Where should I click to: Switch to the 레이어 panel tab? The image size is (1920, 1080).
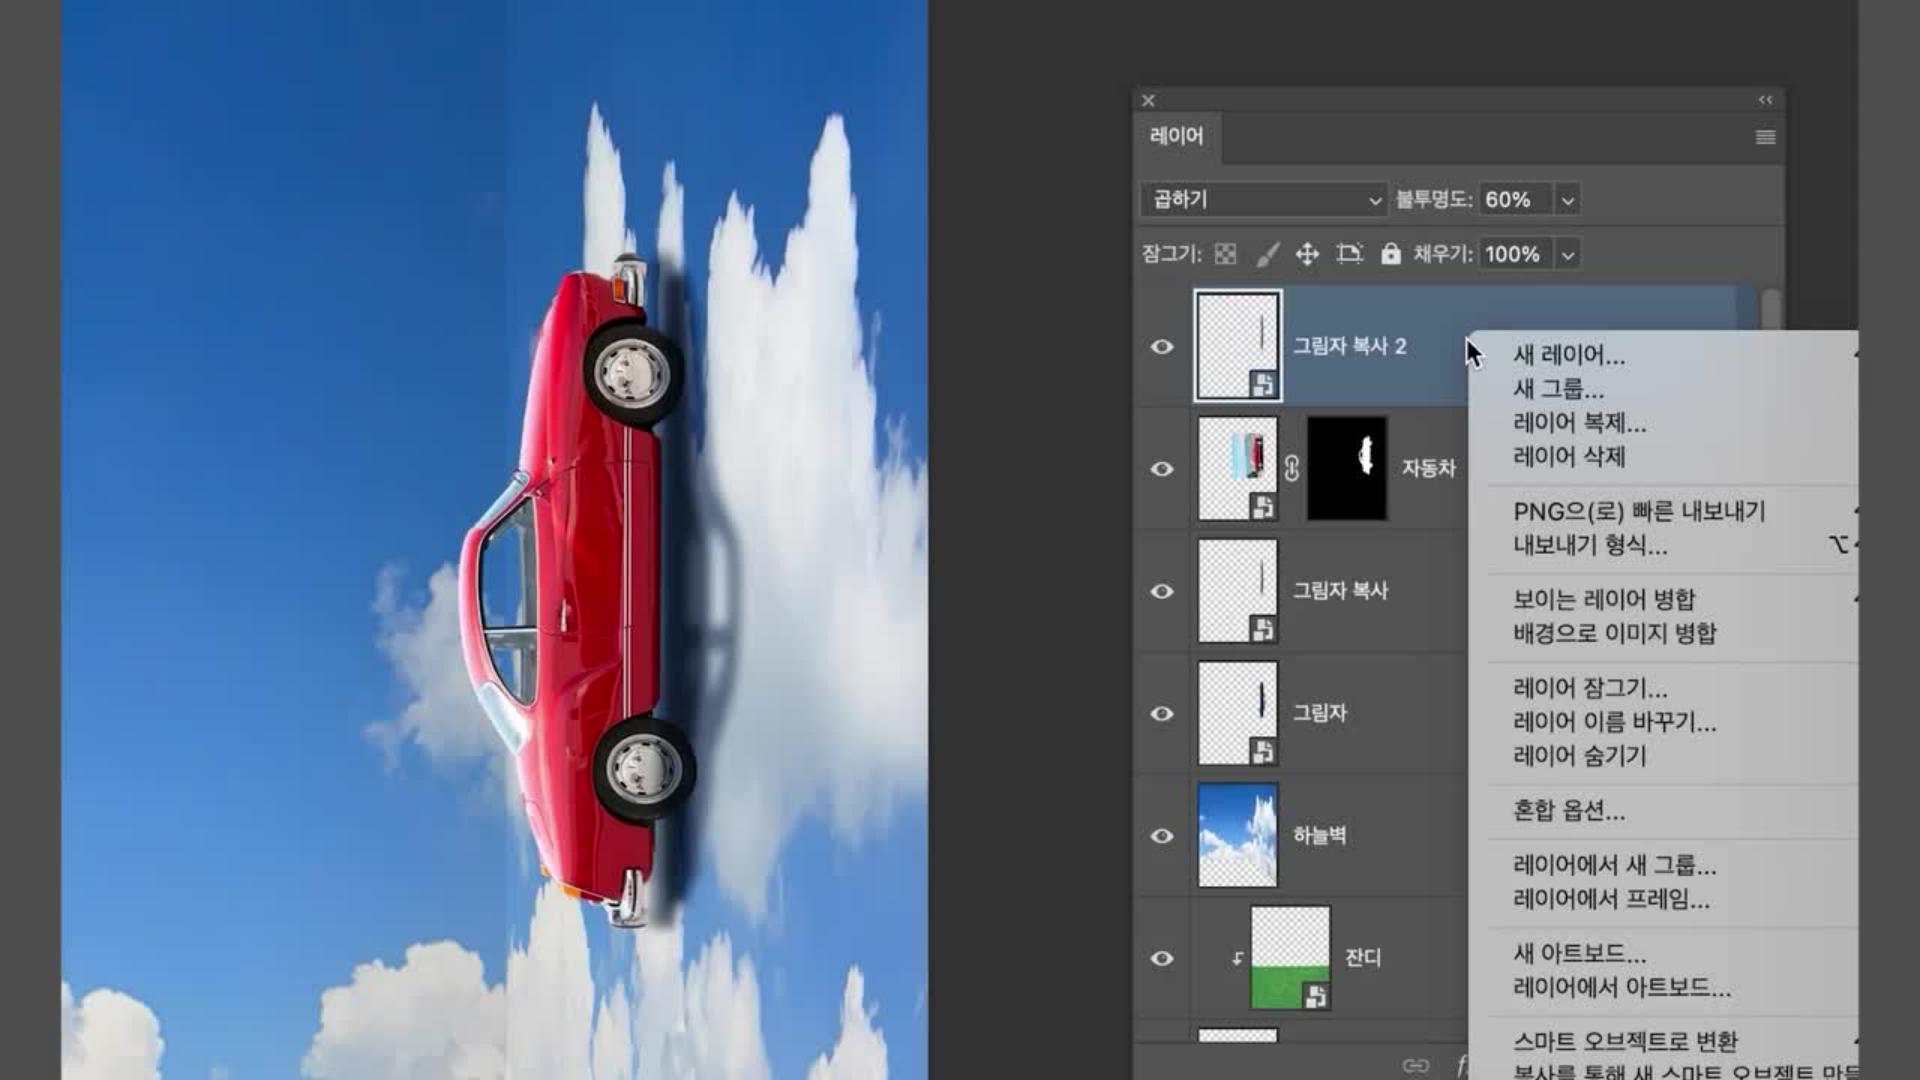coord(1176,136)
